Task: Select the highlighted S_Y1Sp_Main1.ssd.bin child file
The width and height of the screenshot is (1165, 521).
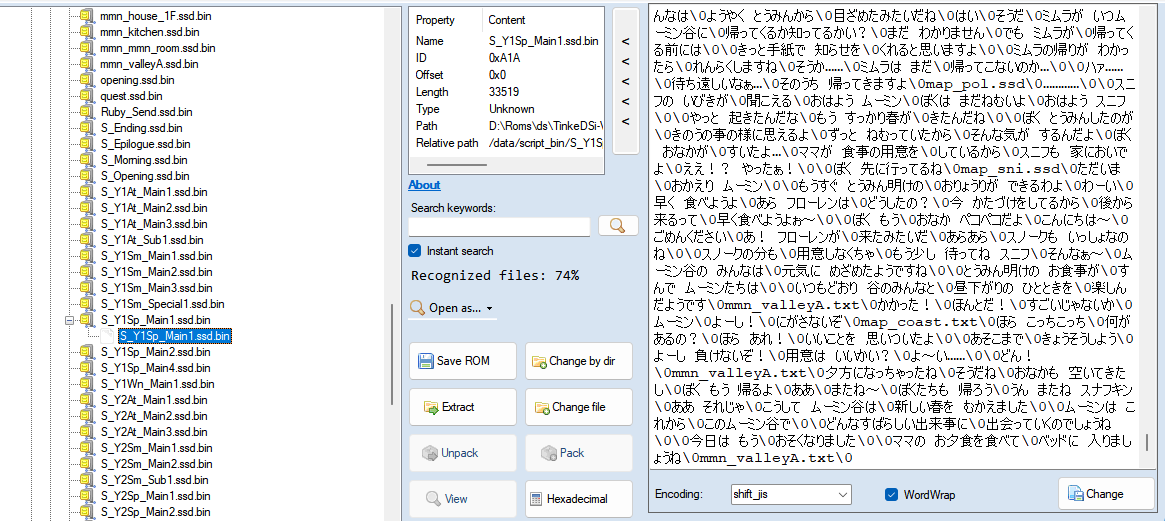Action: pos(175,337)
